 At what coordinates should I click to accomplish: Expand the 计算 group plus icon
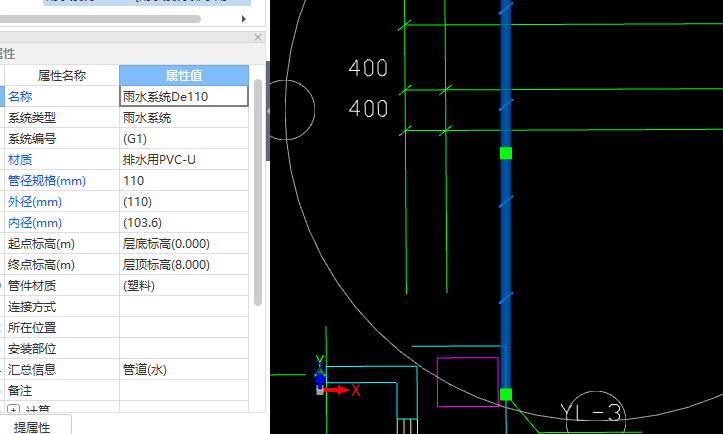14,409
